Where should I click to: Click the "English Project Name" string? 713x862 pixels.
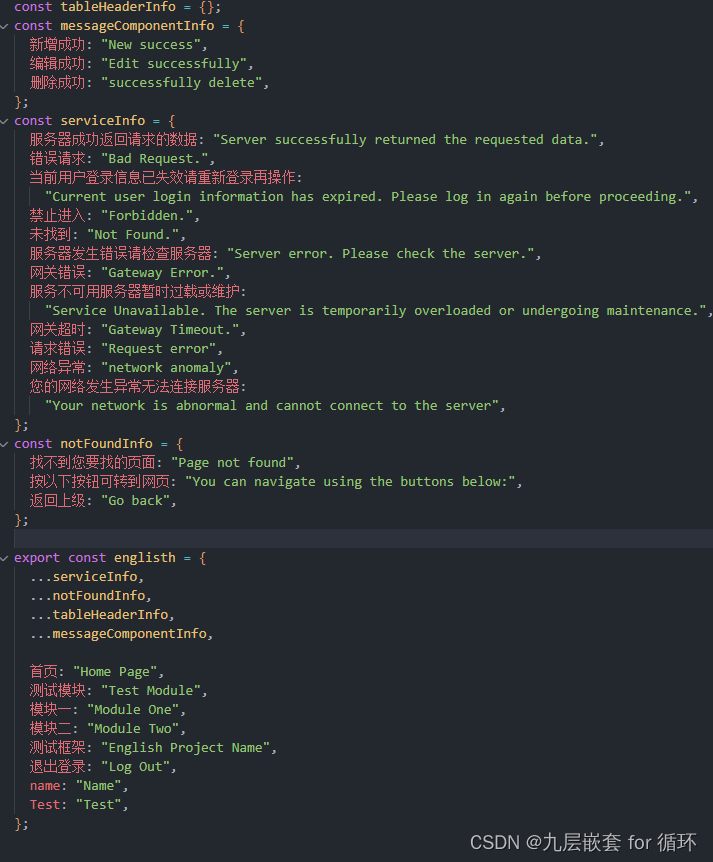pyautogui.click(x=185, y=748)
